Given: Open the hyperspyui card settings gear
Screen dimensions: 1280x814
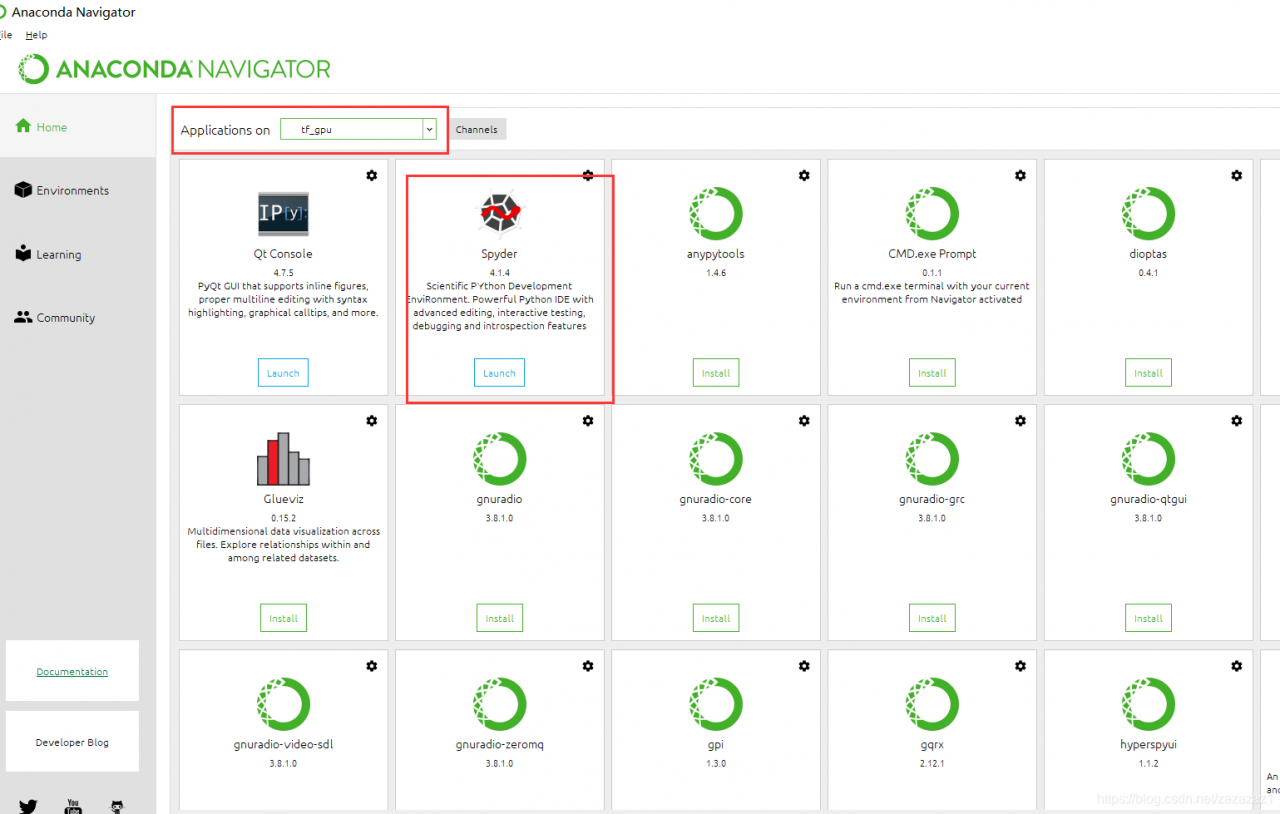Looking at the screenshot, I should coord(1236,666).
